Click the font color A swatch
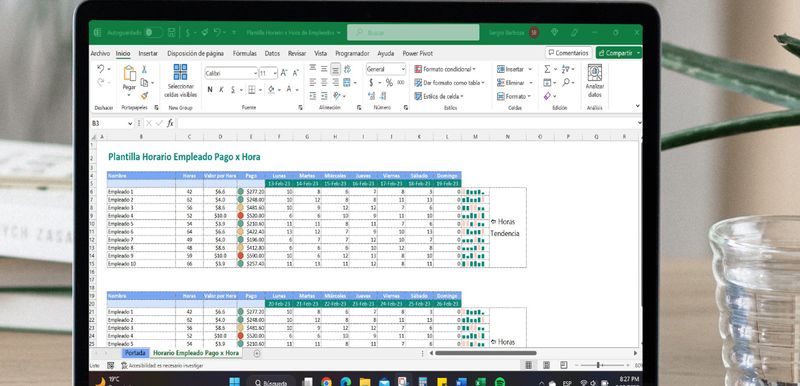 point(289,90)
